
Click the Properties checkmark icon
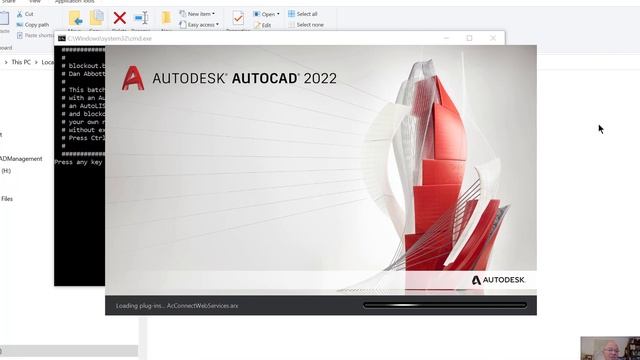[x=238, y=18]
